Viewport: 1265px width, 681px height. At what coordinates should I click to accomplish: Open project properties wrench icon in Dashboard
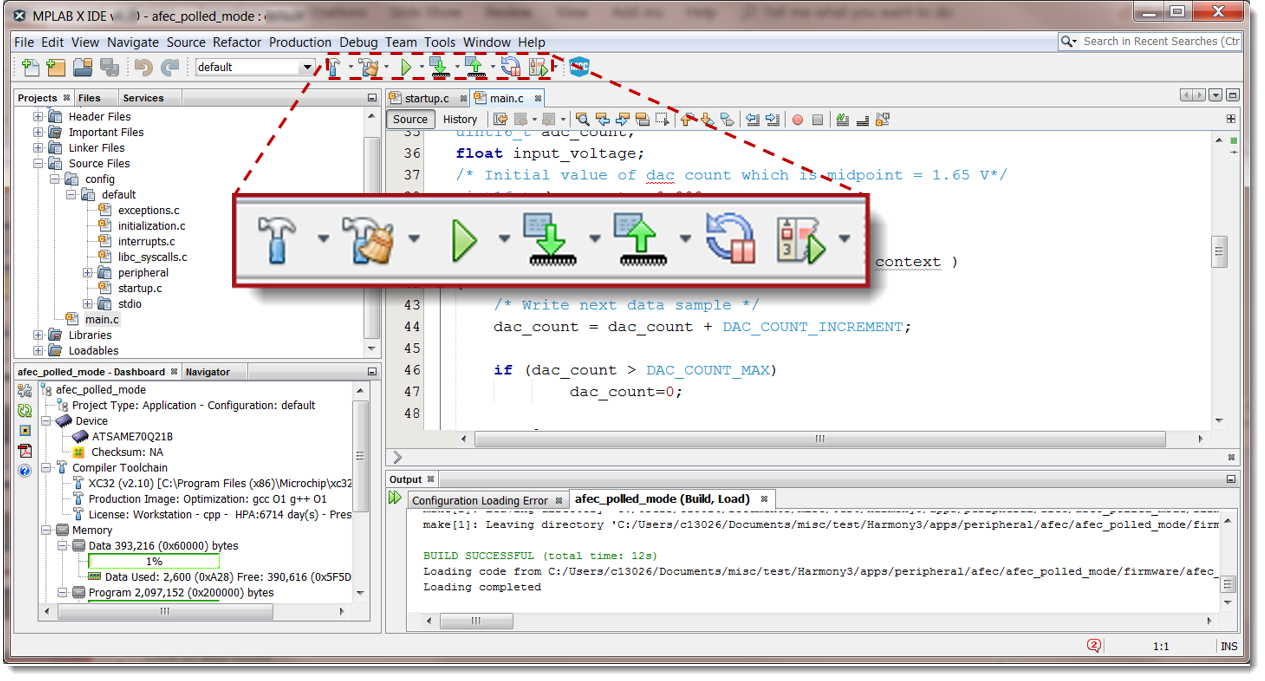coord(24,390)
